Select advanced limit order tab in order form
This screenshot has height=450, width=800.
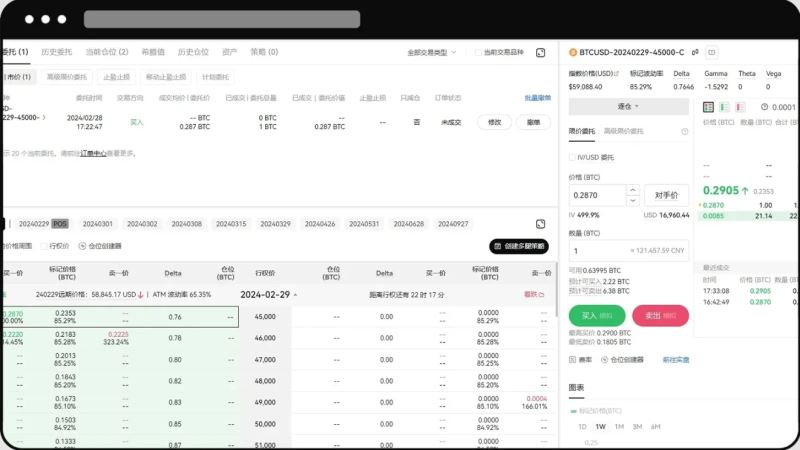623,132
